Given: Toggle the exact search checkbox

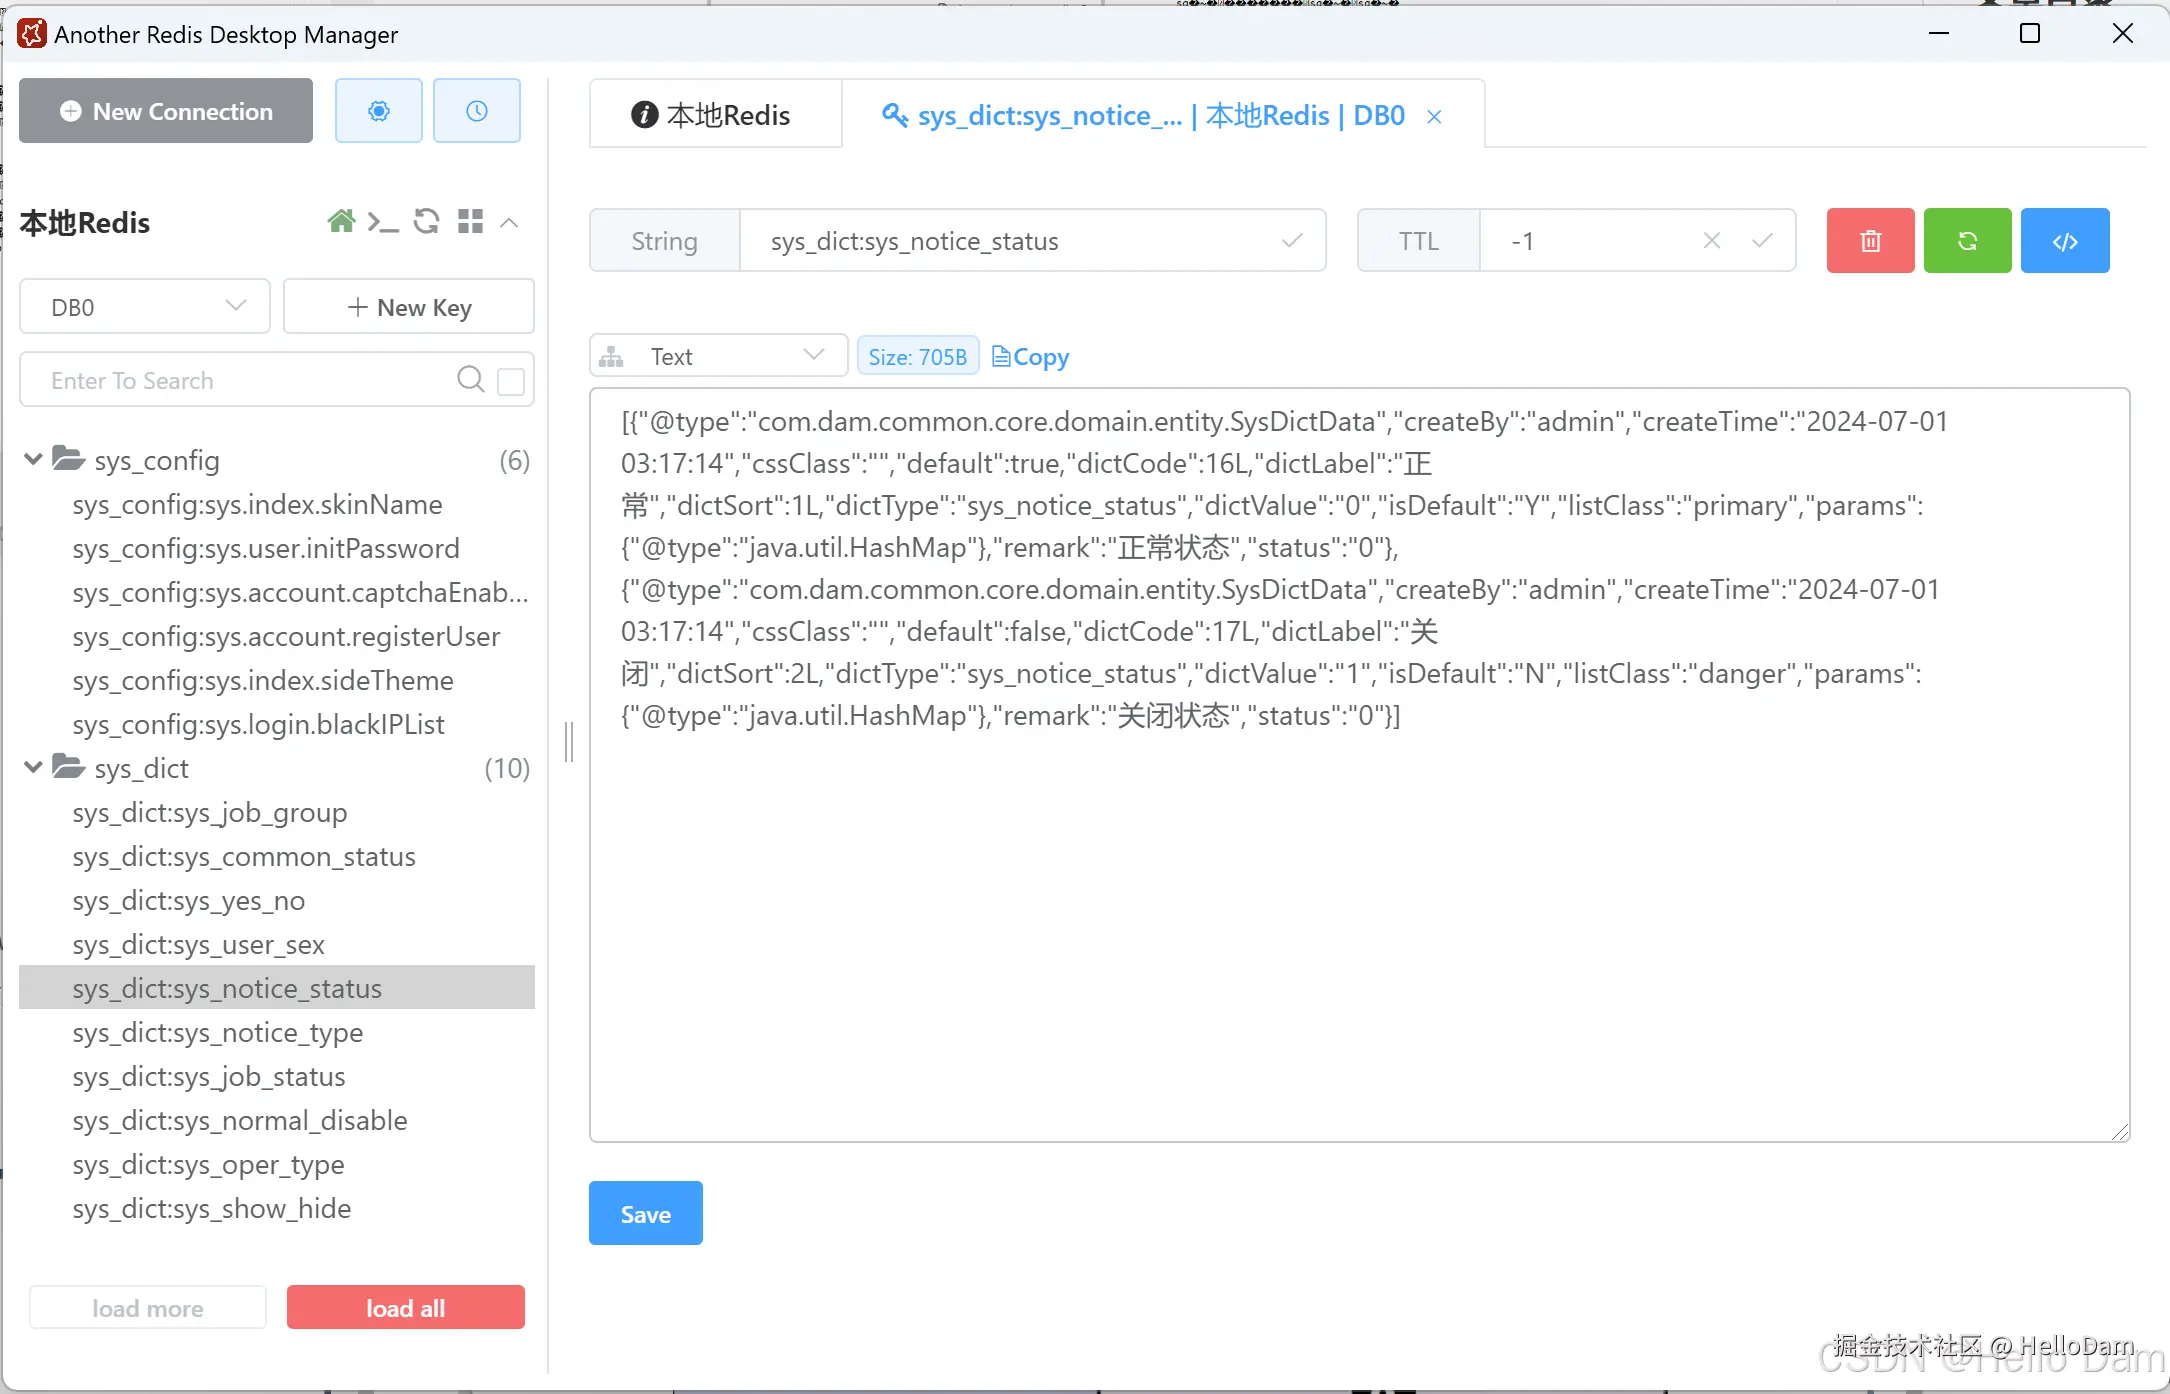Looking at the screenshot, I should 511,381.
